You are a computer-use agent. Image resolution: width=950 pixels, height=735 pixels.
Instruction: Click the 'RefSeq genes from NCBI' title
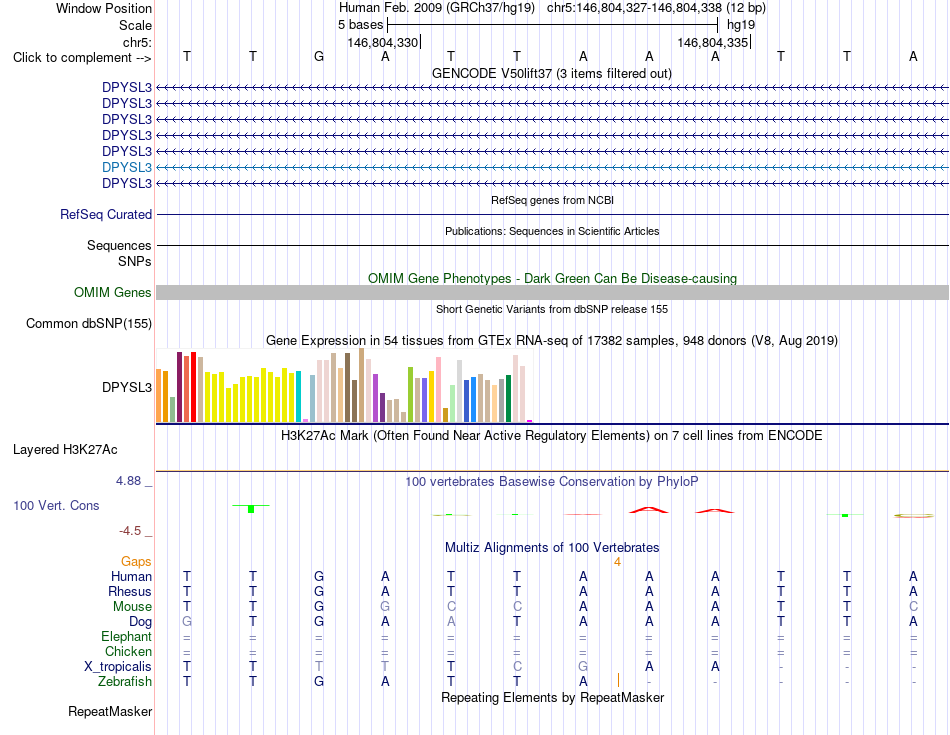pyautogui.click(x=552, y=200)
